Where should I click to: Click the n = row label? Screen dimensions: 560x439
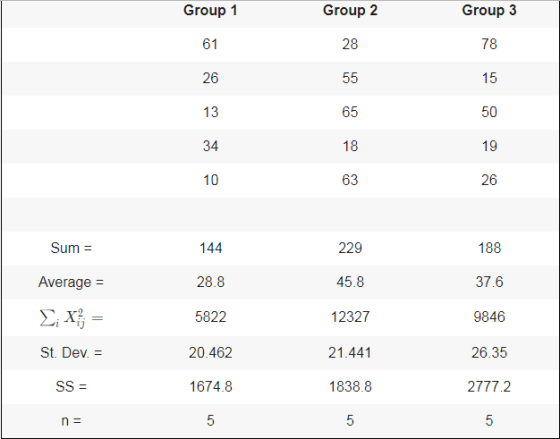[x=71, y=420]
